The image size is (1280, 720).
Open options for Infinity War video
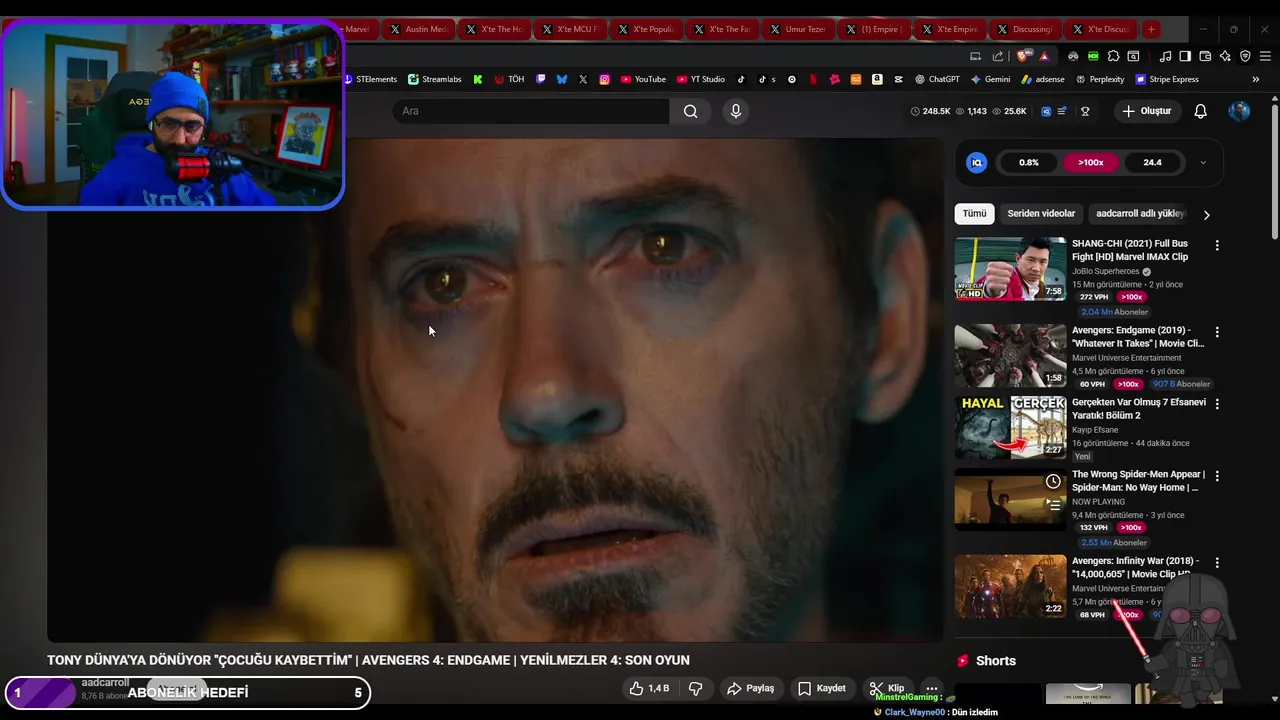(x=1217, y=563)
